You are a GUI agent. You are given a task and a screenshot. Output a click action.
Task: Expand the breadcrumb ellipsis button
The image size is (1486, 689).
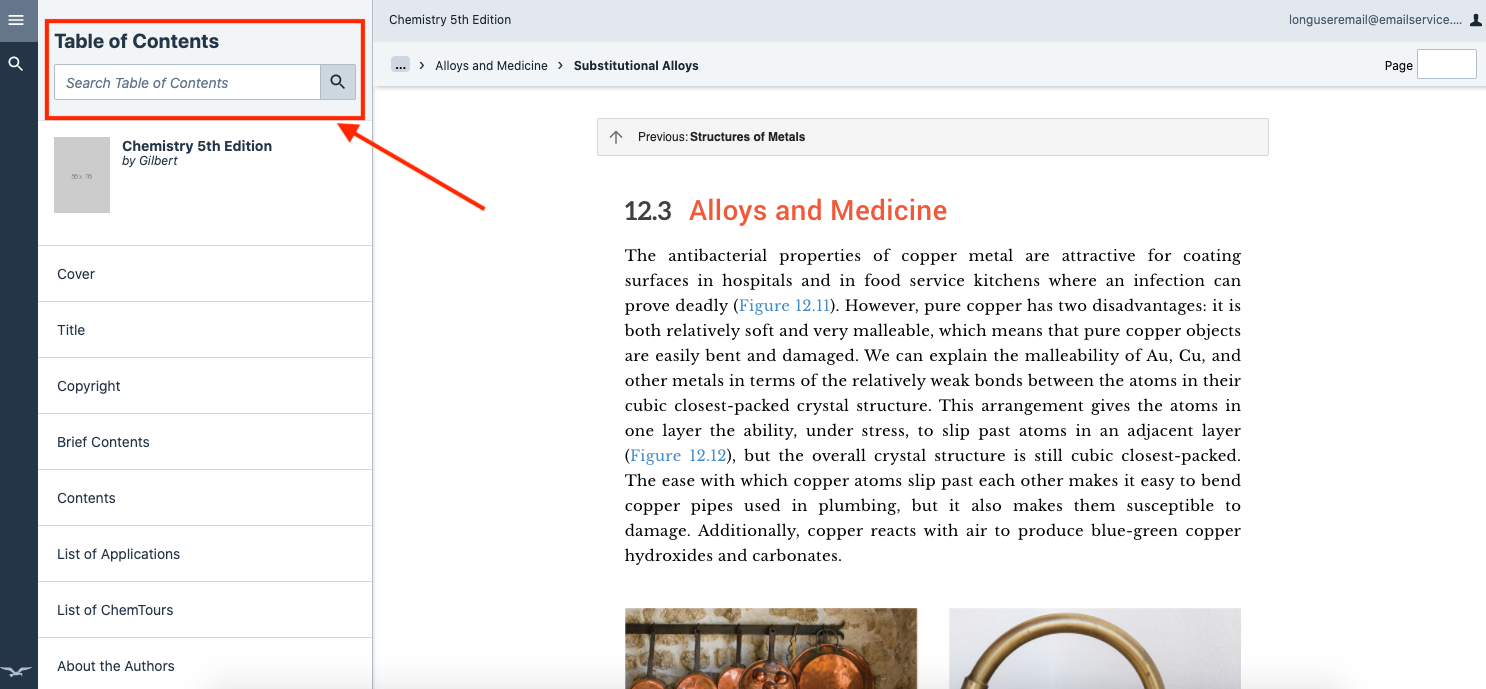pos(400,65)
